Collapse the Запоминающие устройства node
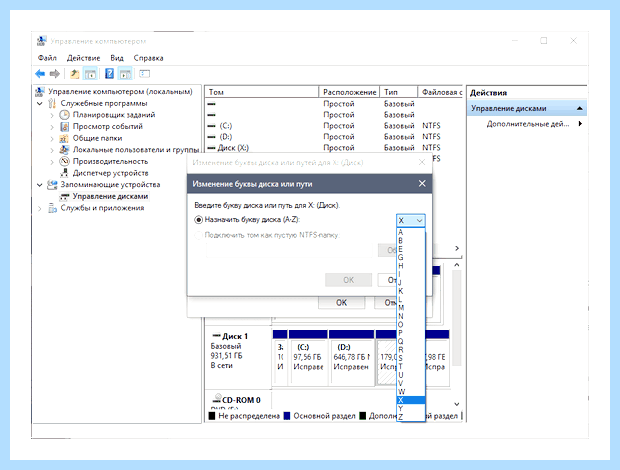 [x=40, y=185]
